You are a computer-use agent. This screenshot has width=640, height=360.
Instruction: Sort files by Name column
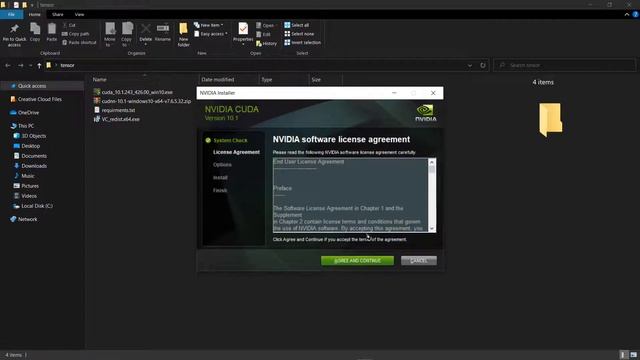(100, 80)
